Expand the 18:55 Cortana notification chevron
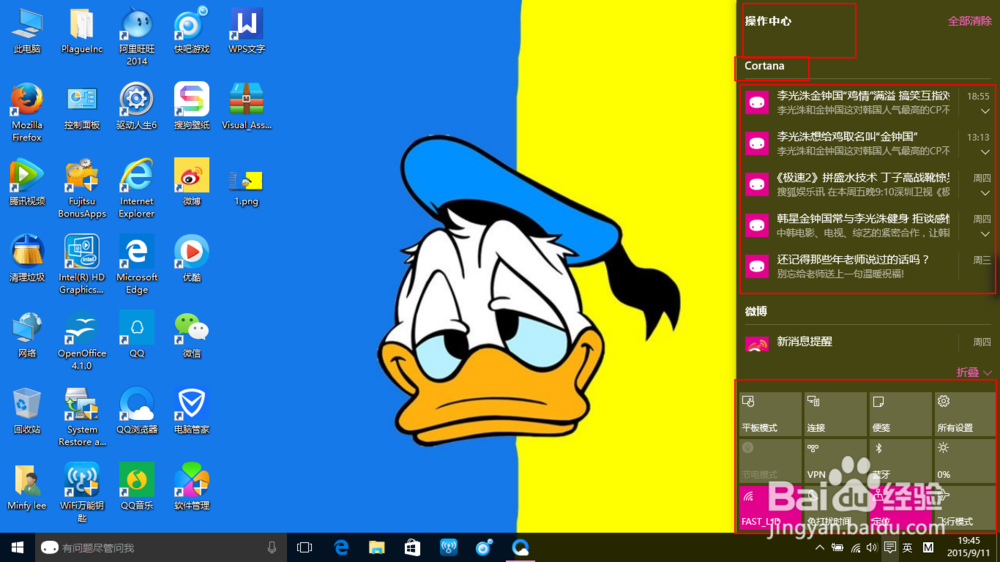Screen dimensions: 1000x562 [985, 111]
